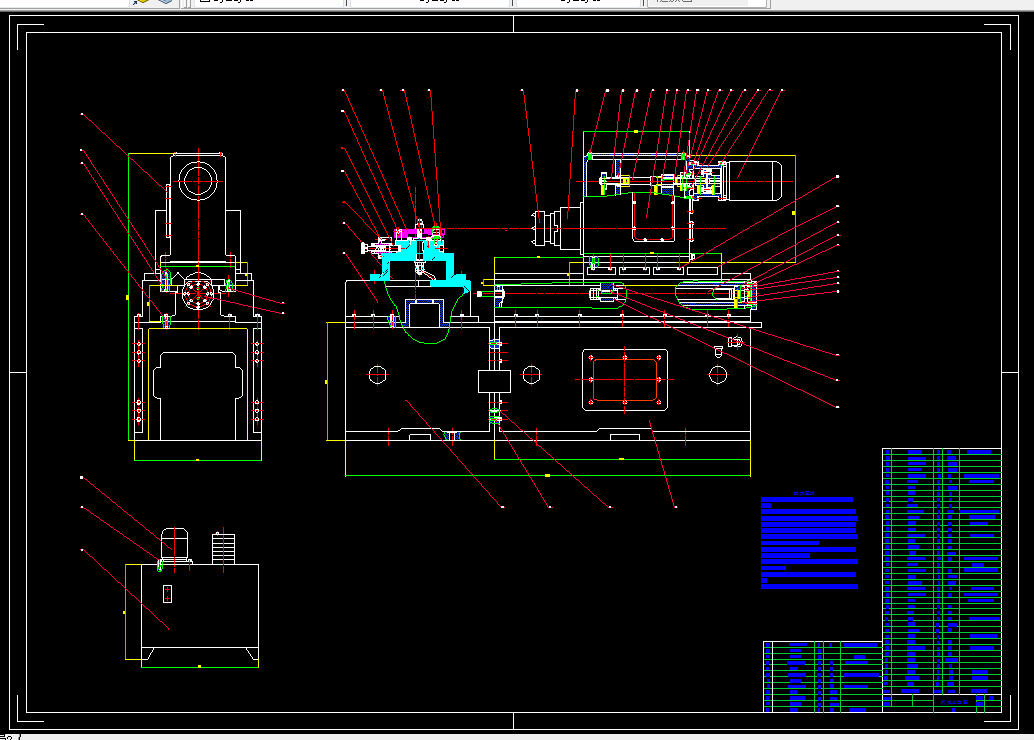Screen dimensions: 1034x740
Task: Select the coupling box between bed sections
Action: pos(494,381)
